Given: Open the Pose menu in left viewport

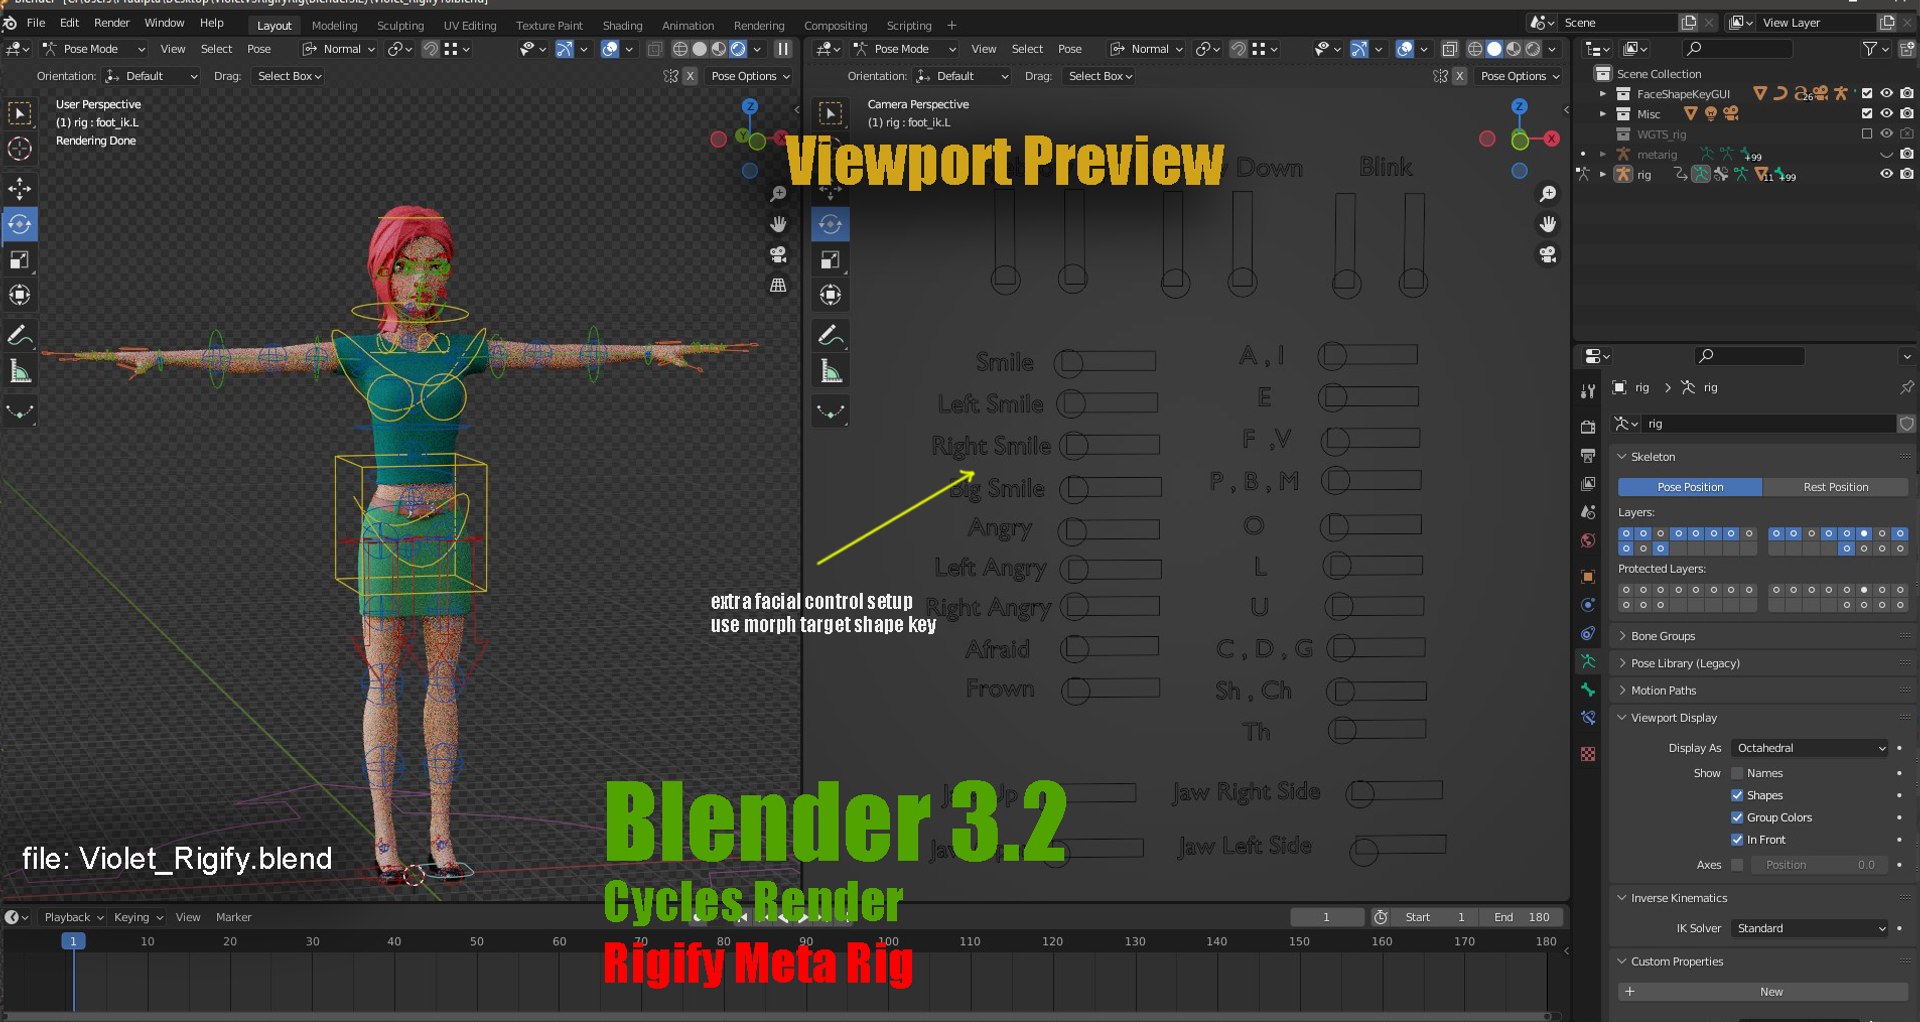Looking at the screenshot, I should coord(259,49).
